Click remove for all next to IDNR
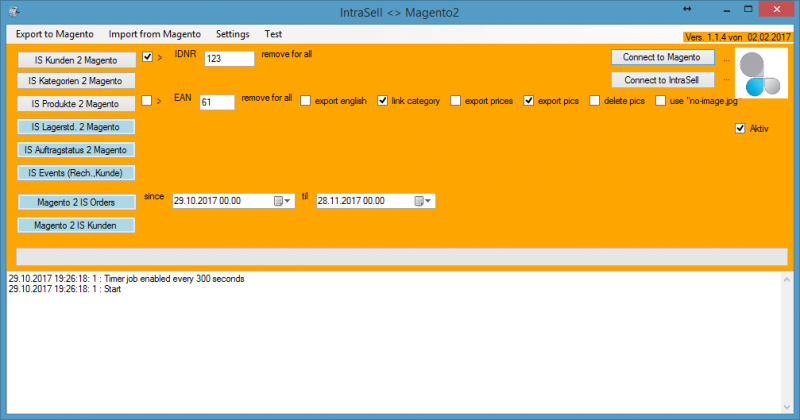The width and height of the screenshot is (800, 420). click(286, 54)
